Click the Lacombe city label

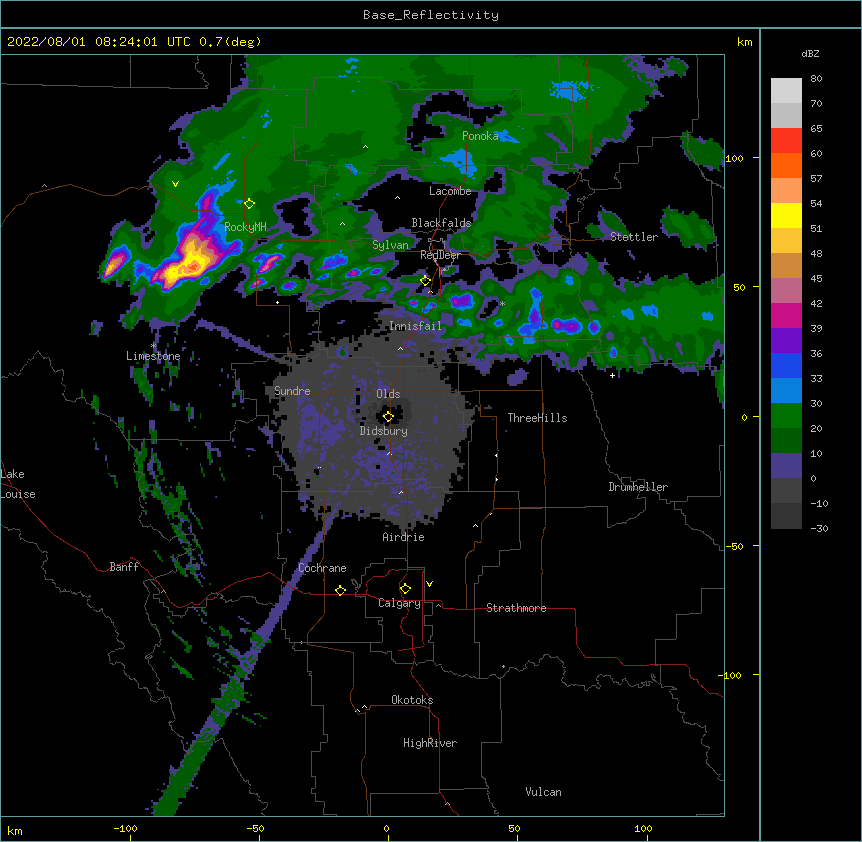click(x=450, y=191)
